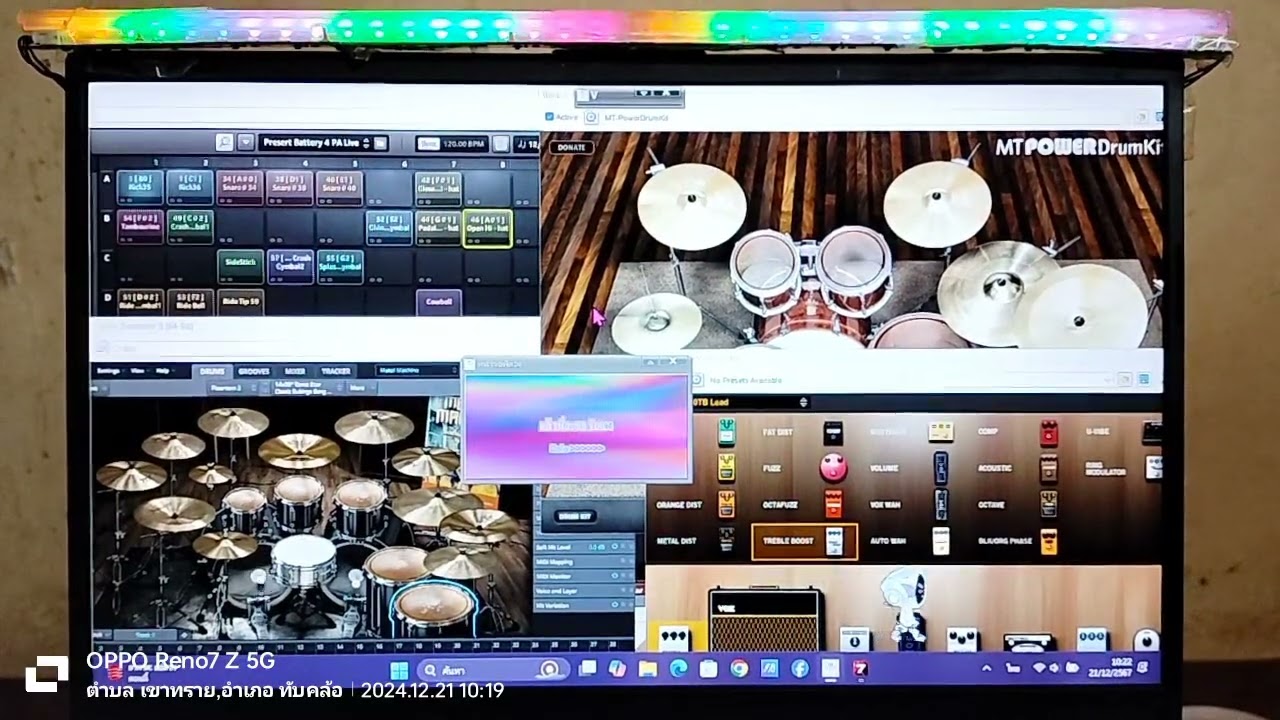The image size is (1280, 720).
Task: Select the Vox Wah pedal icon
Action: click(x=941, y=505)
